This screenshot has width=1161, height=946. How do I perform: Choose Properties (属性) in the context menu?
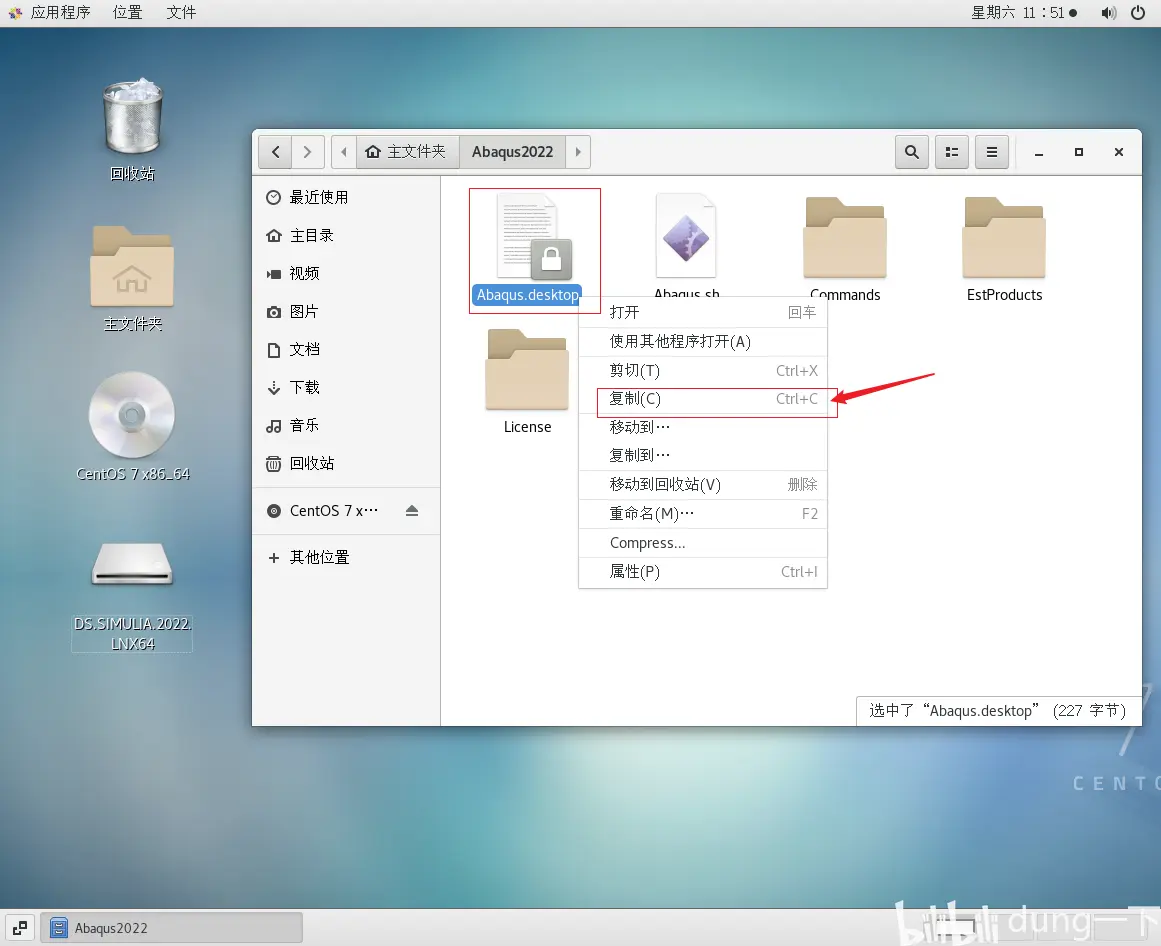point(703,571)
